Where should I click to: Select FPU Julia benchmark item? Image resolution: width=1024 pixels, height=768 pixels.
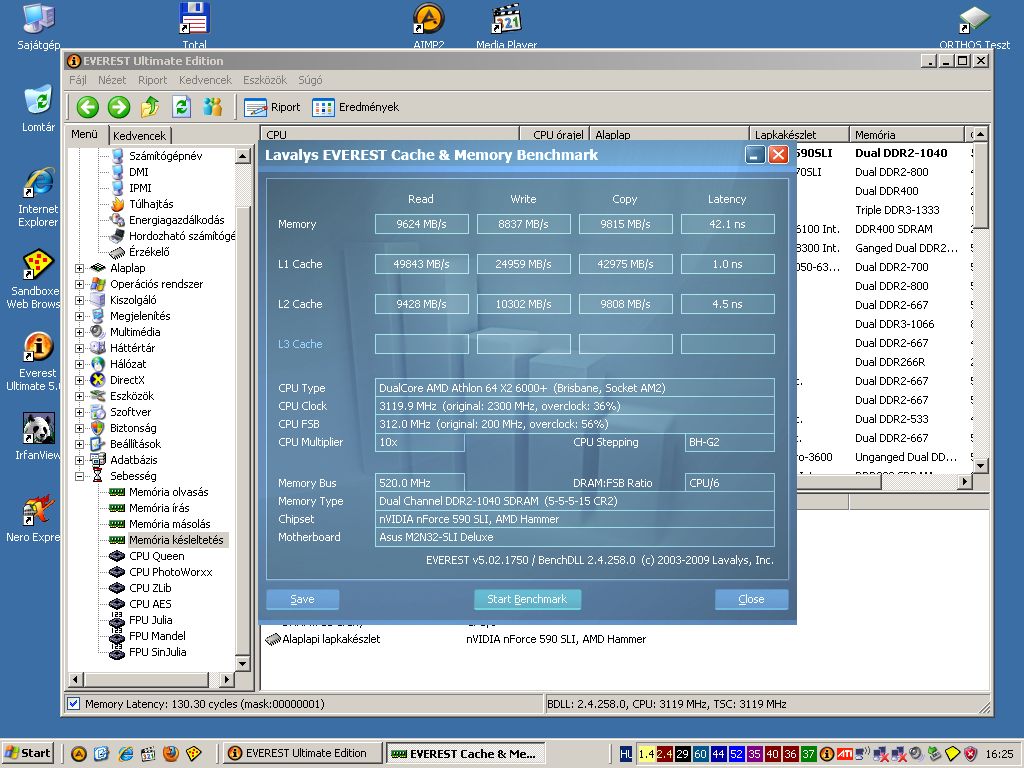pyautogui.click(x=151, y=620)
